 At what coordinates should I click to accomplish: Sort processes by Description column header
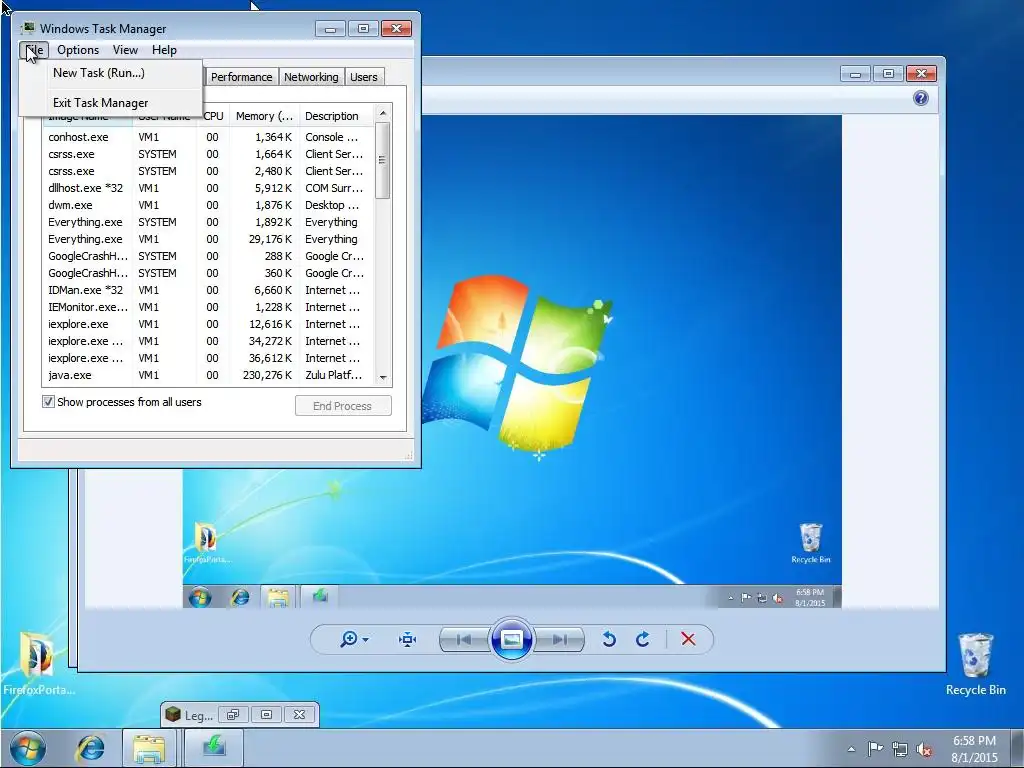[336, 116]
